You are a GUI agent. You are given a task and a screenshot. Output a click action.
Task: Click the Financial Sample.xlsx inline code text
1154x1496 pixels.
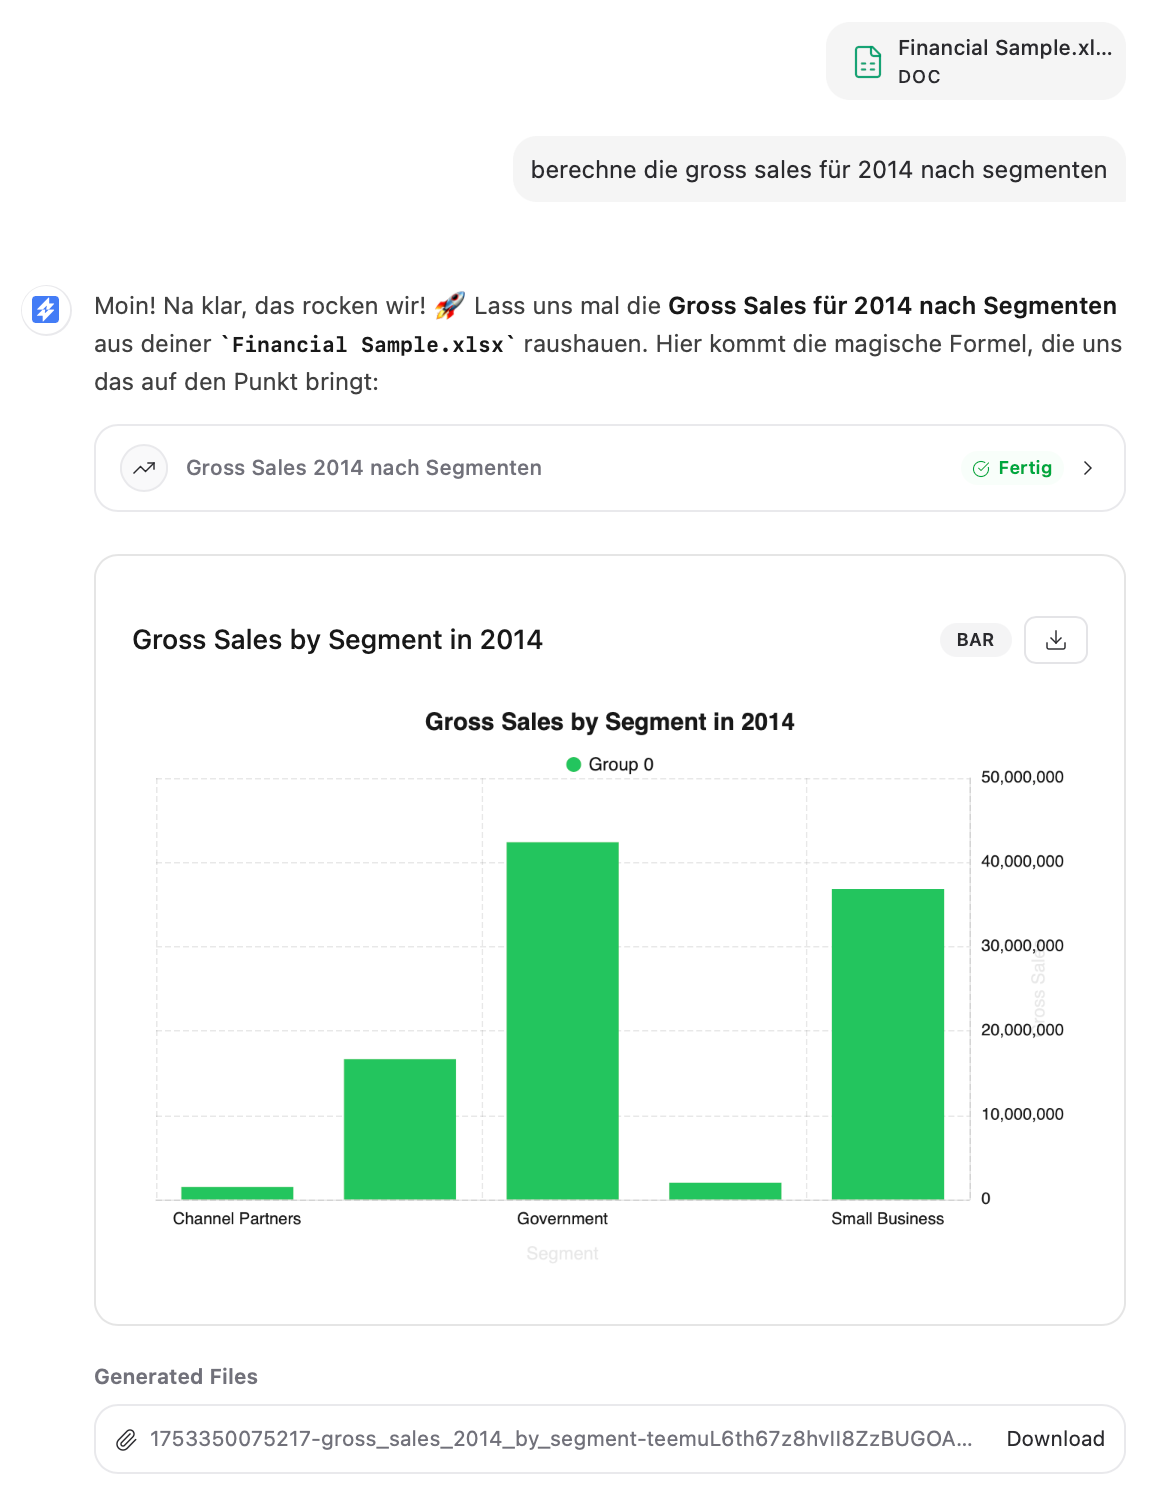[x=368, y=345]
